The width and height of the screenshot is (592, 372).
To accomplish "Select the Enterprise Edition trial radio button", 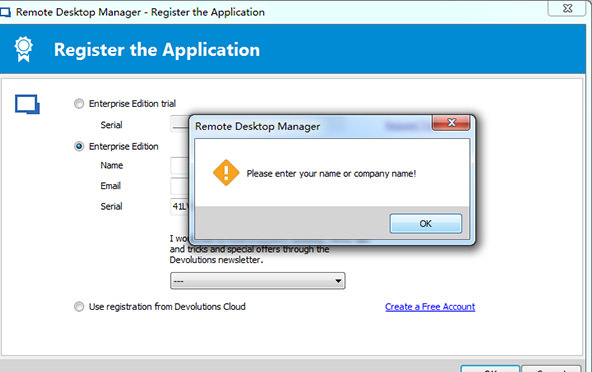I will [x=79, y=103].
